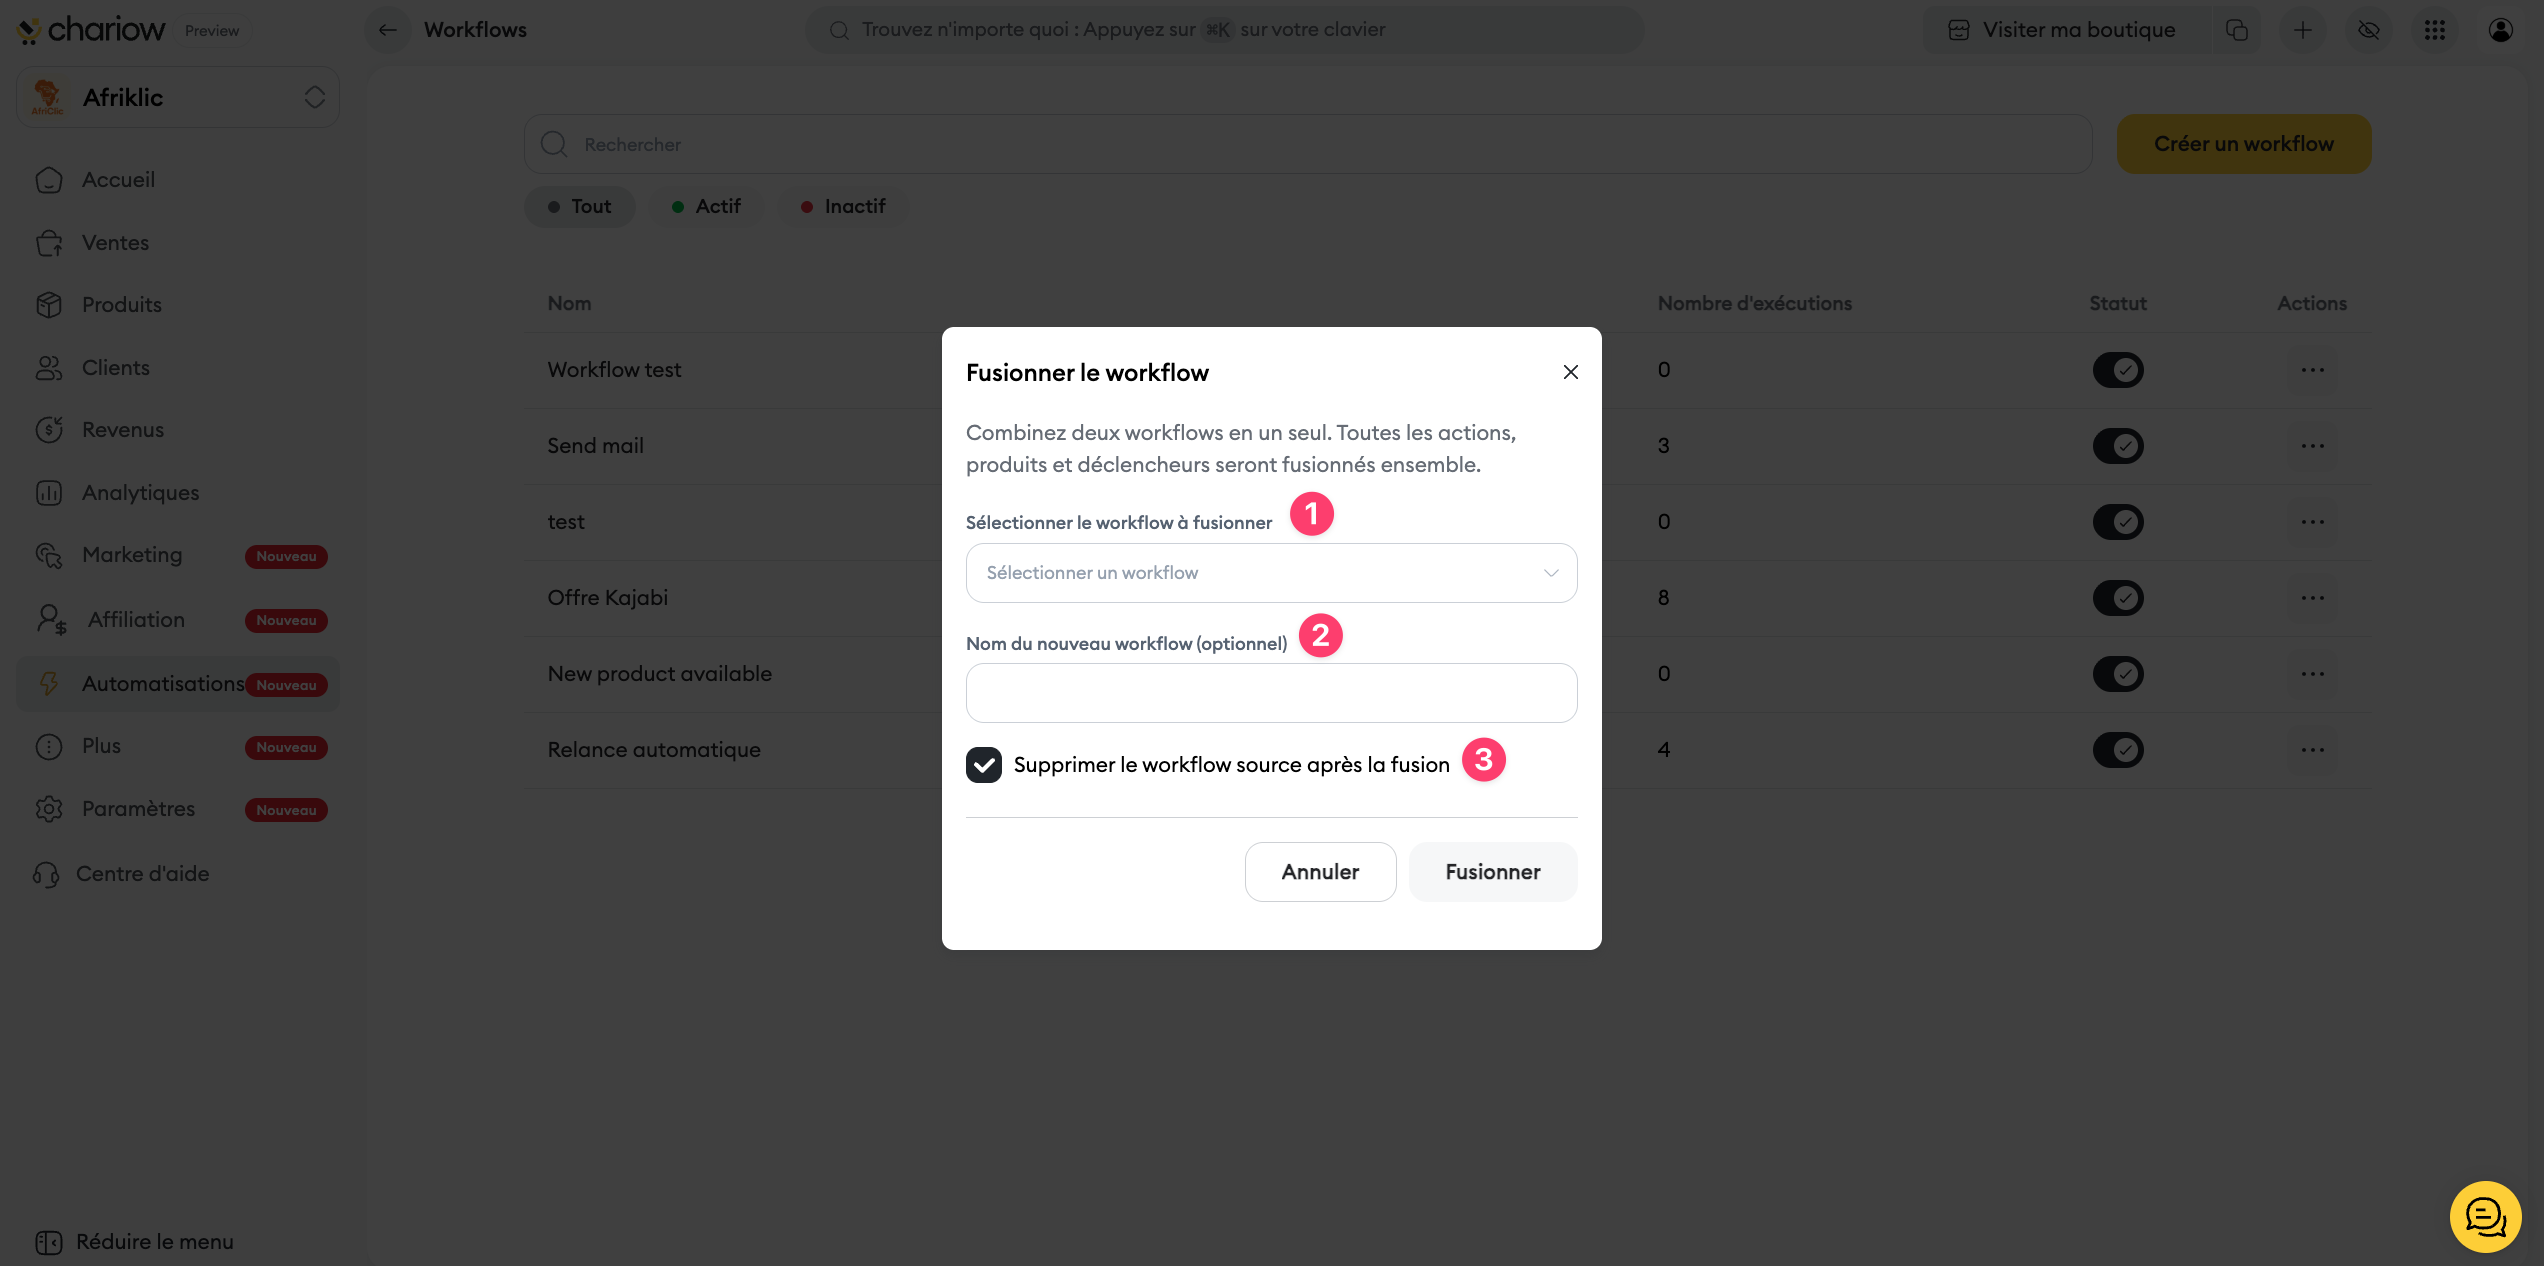The image size is (2544, 1266).
Task: Open the Sélectionner un workflow dropdown
Action: [1271, 573]
